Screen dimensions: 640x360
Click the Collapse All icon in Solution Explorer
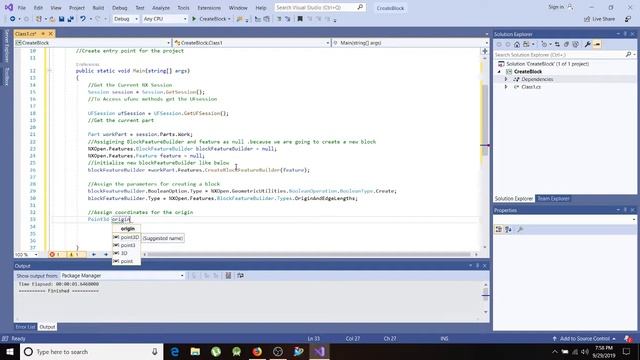(567, 44)
